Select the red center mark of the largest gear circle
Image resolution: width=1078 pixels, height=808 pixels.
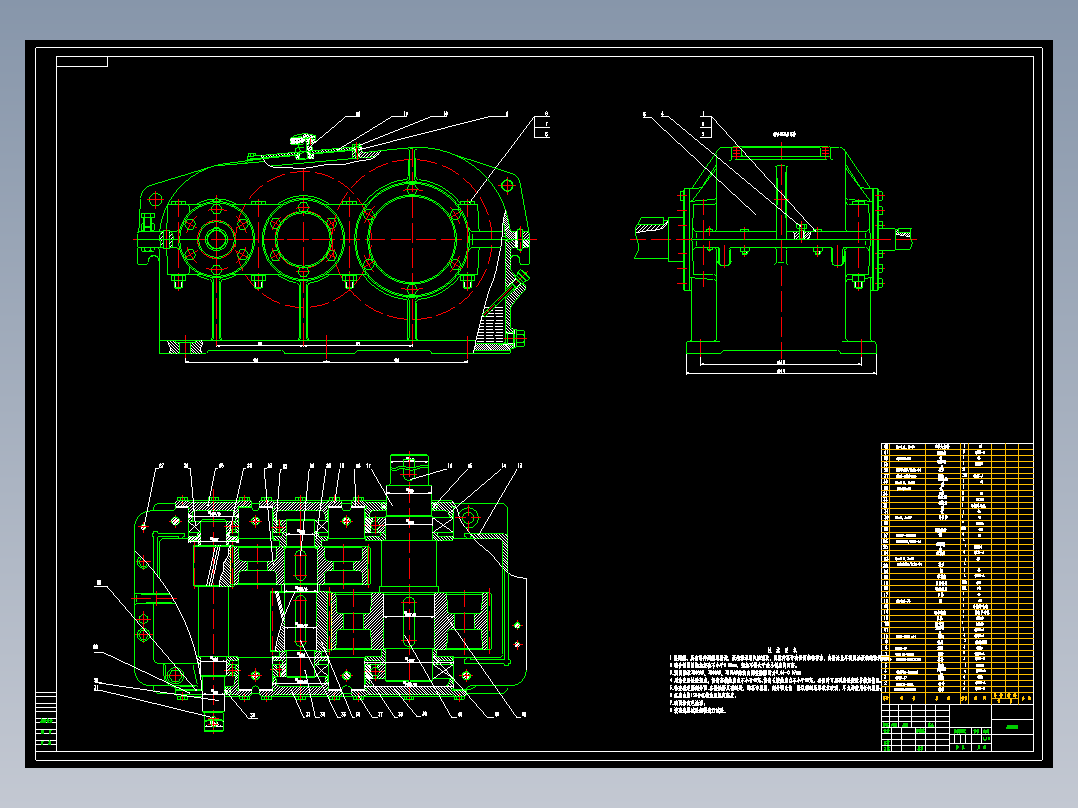pos(413,240)
